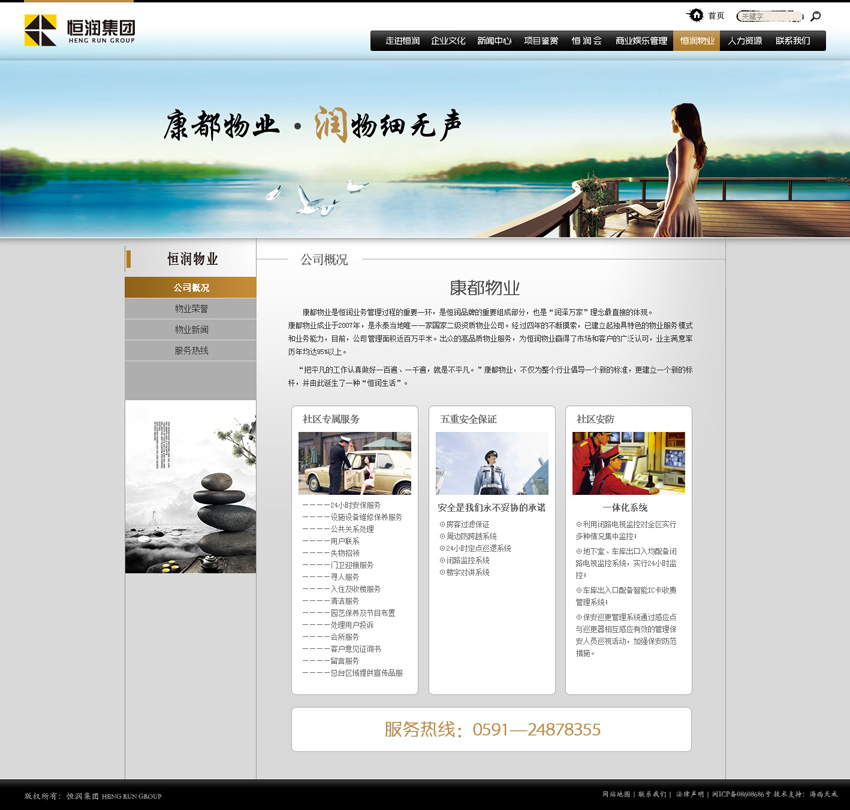
Task: Open 商业娱乐管理 navigation item
Action: [641, 41]
